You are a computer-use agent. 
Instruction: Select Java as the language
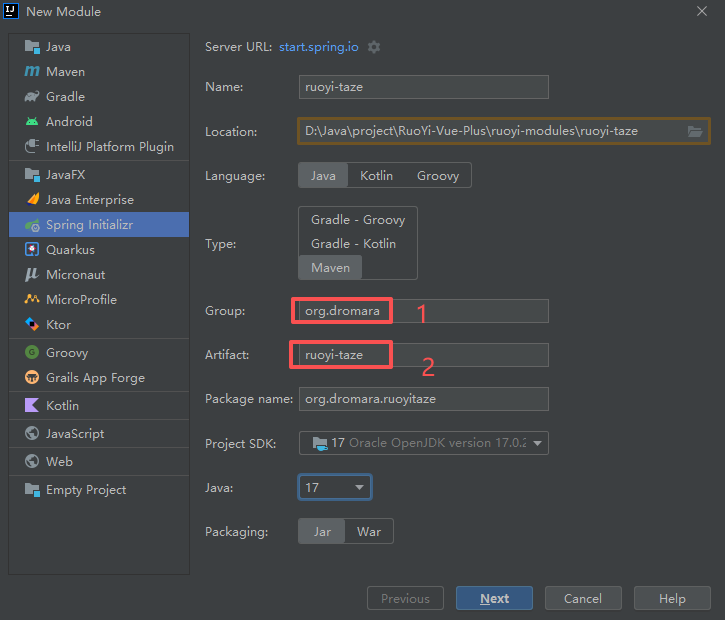coord(323,175)
